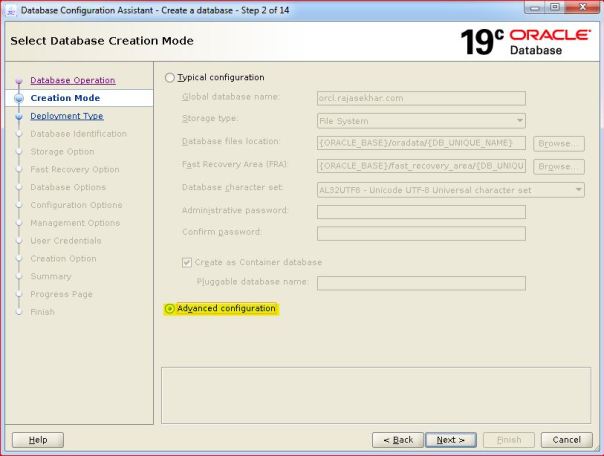Open the Database Operation step link
Viewport: 604px width, 456px height.
pyautogui.click(x=72, y=80)
